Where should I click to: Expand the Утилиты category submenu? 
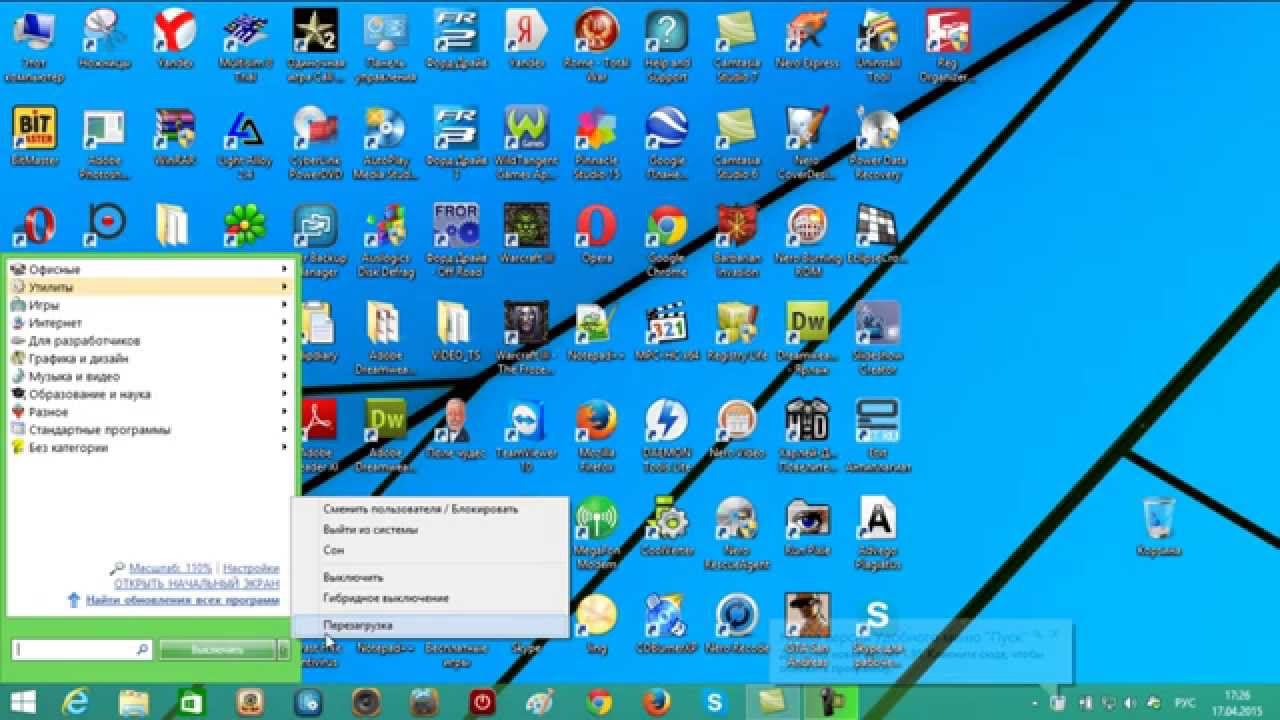(x=150, y=287)
